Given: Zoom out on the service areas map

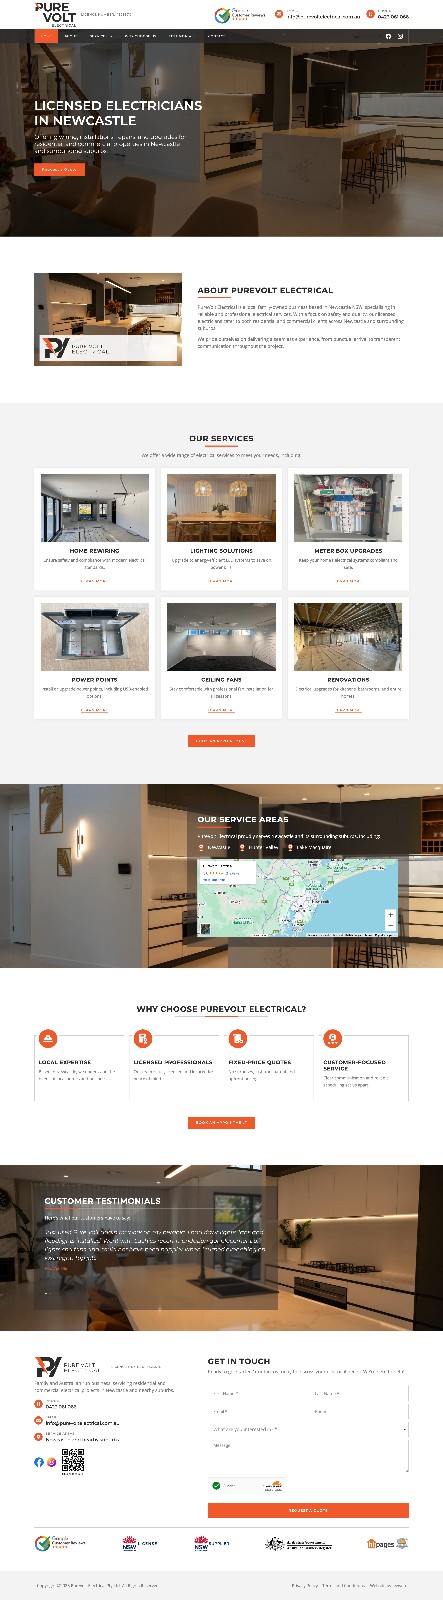Looking at the screenshot, I should coord(391,925).
